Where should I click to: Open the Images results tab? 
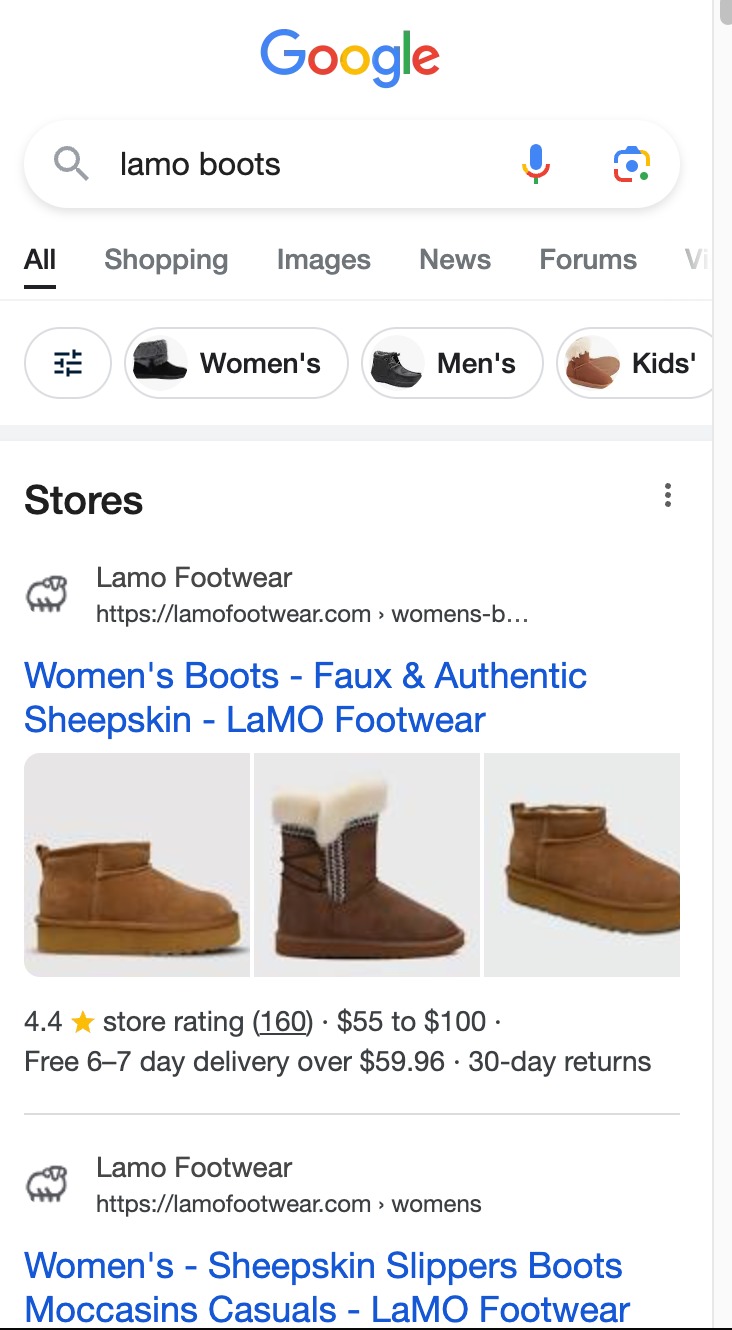tap(322, 259)
